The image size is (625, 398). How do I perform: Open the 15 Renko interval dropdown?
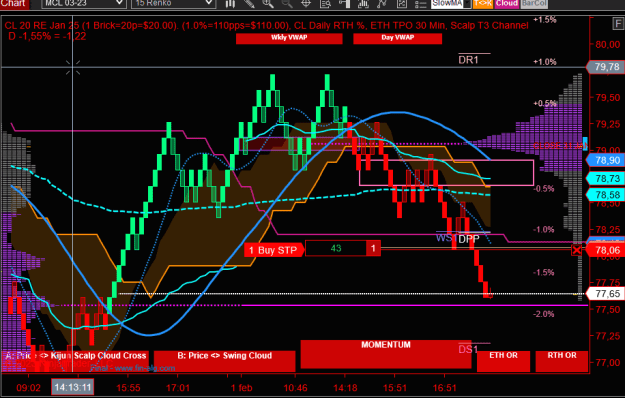[x=173, y=3]
